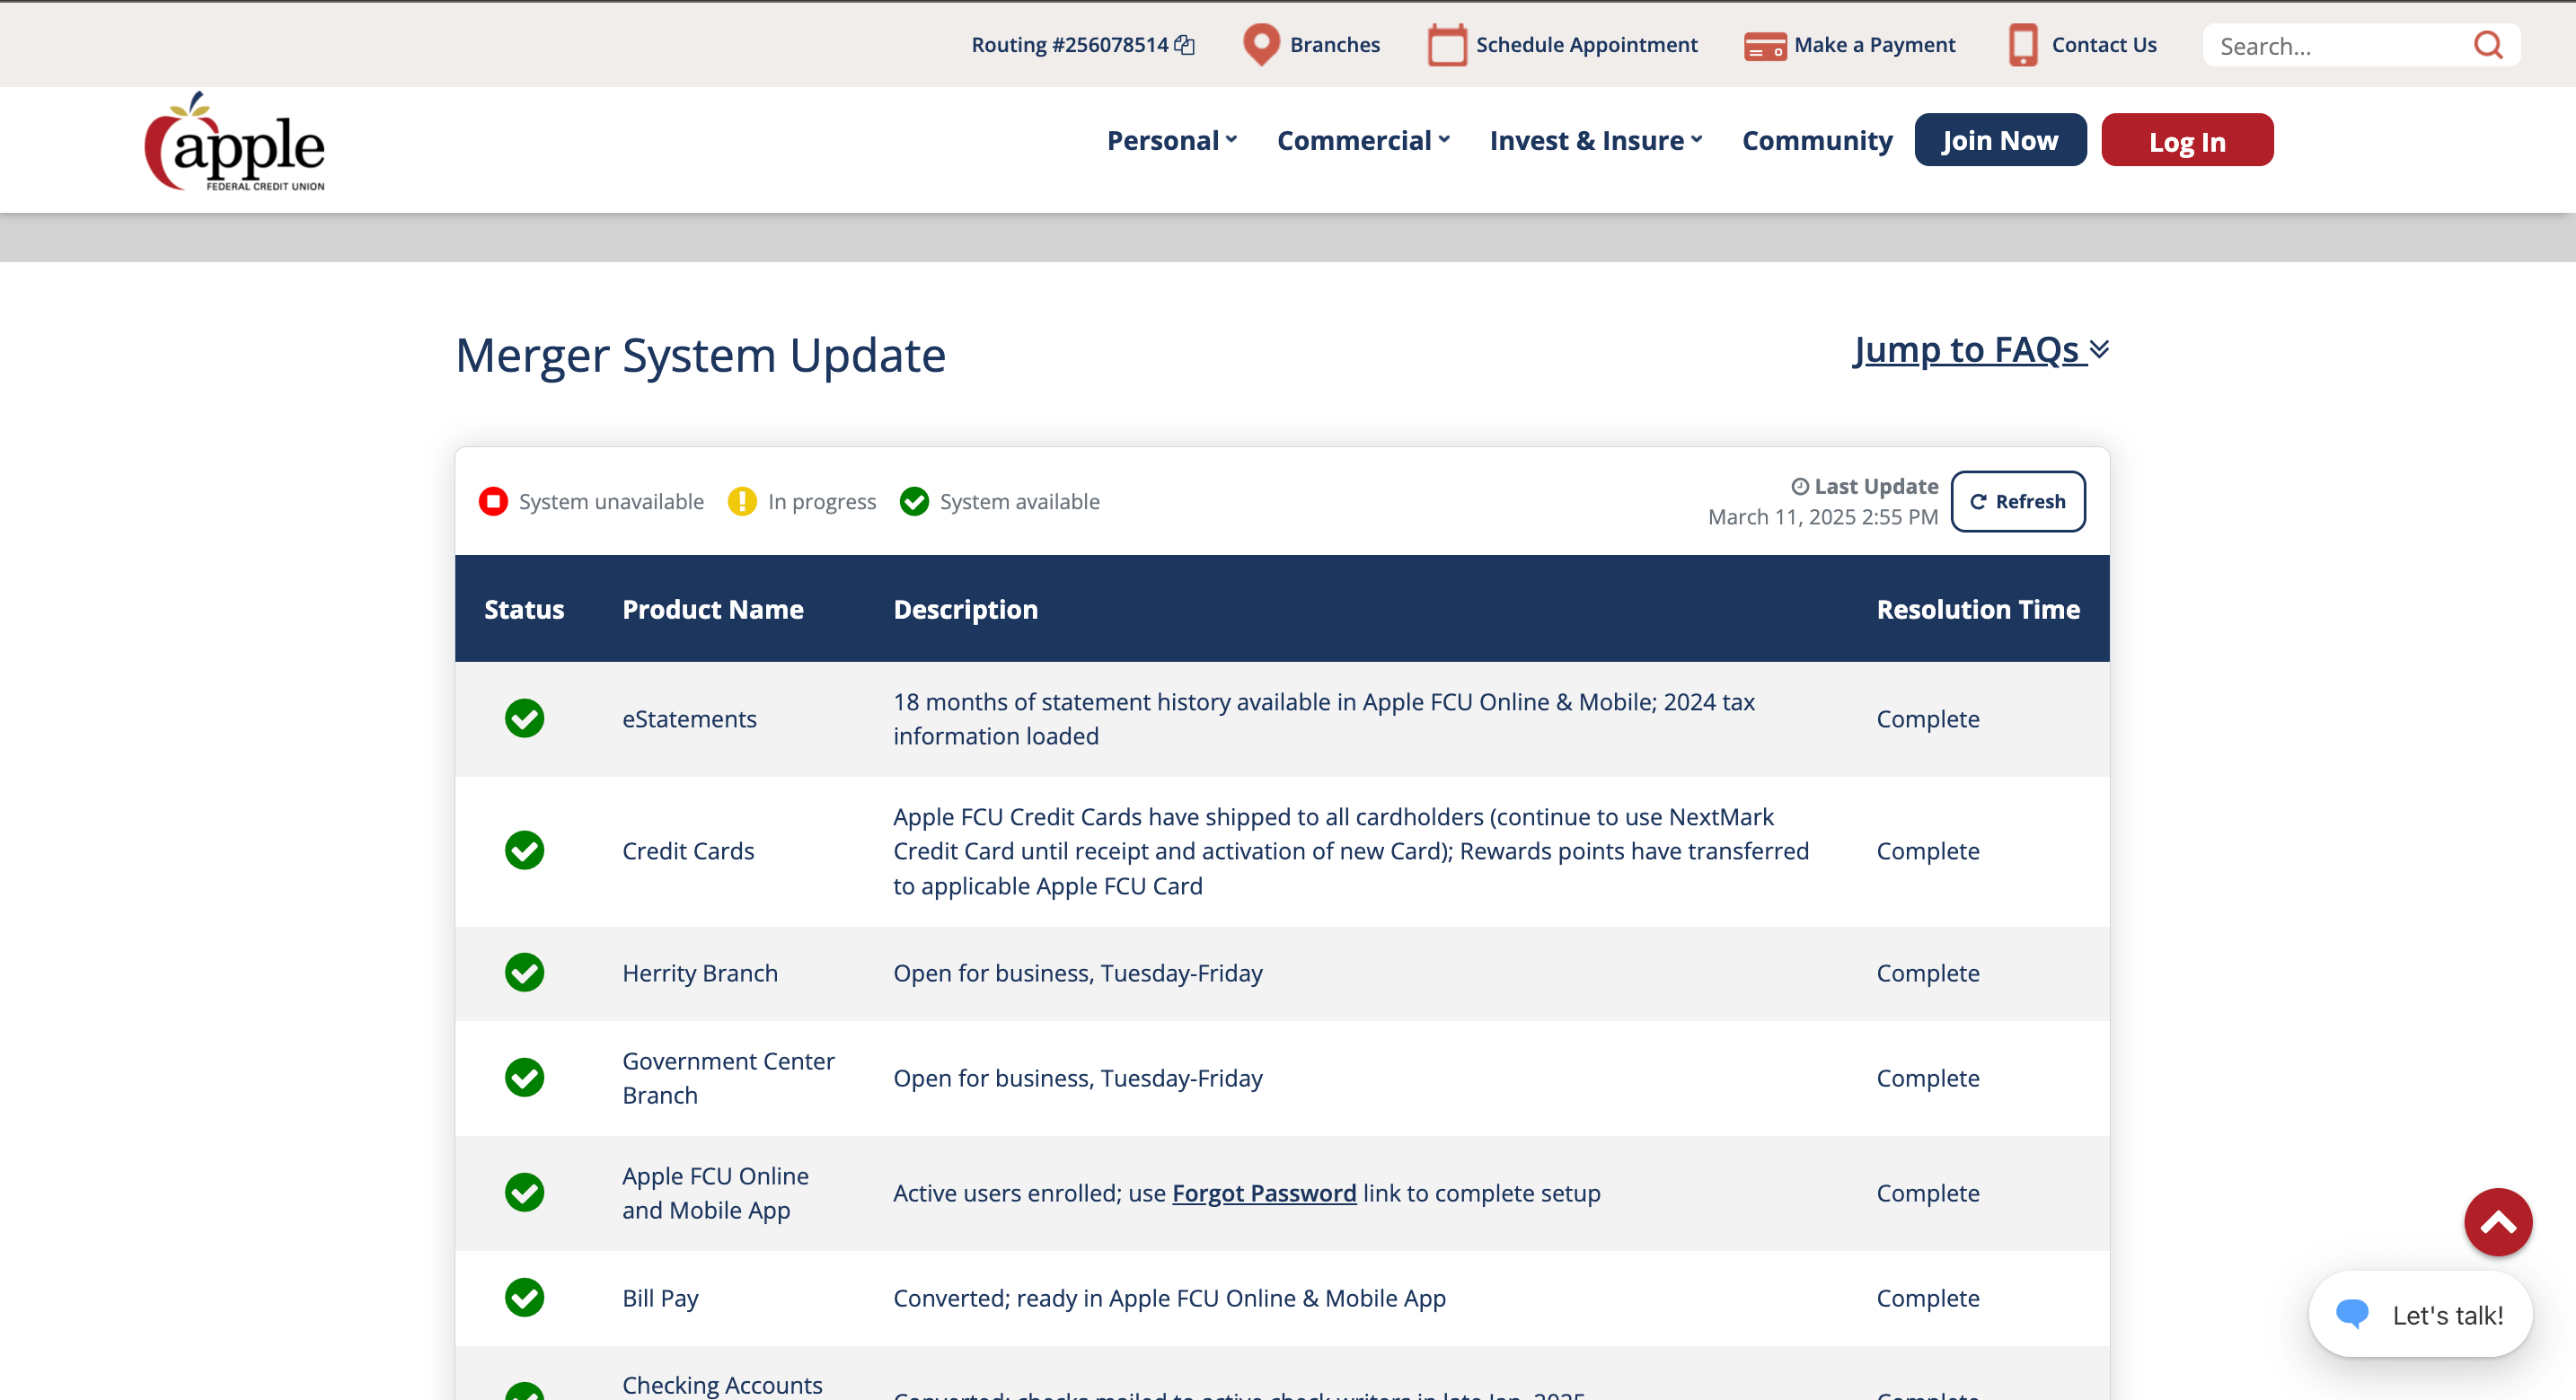Click the status check for Herrity Branch
Screen dimensions: 2576x1400
pos(524,972)
